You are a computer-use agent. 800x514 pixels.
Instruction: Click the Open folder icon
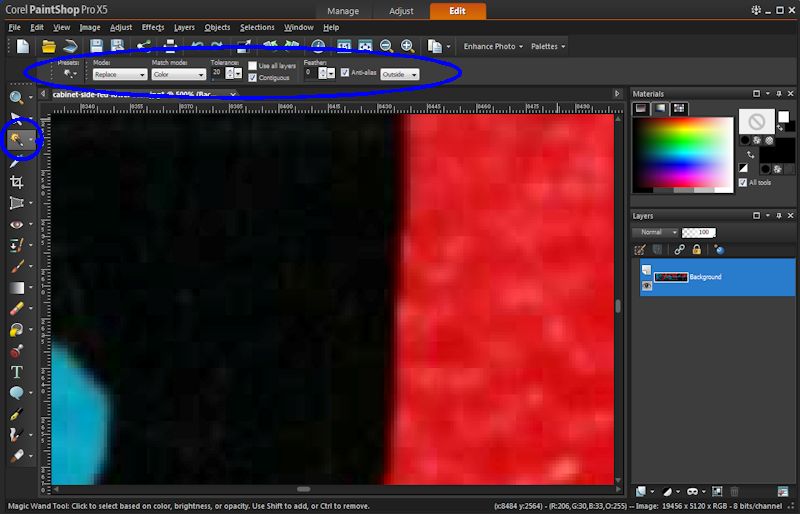(48, 46)
